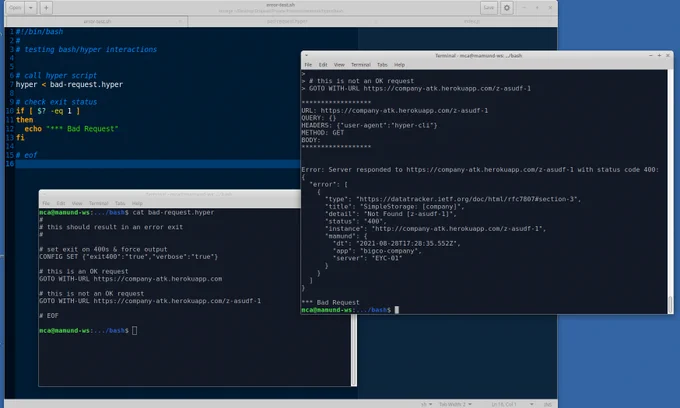Click the 'if [ $? -eq 1 ]' line
680x408 pixels.
click(x=48, y=111)
